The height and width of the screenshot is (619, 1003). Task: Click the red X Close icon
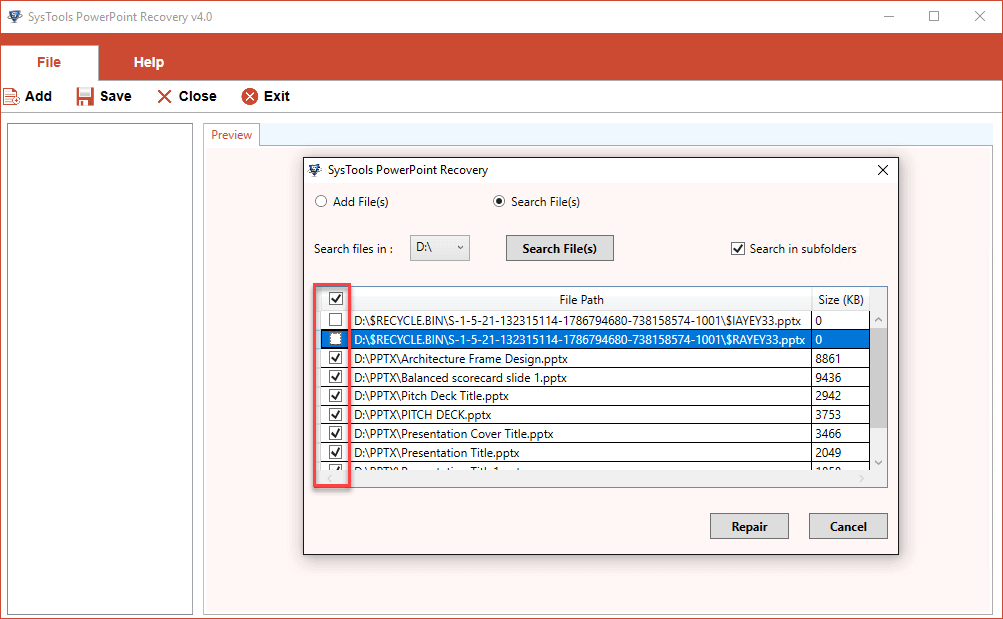pyautogui.click(x=164, y=97)
